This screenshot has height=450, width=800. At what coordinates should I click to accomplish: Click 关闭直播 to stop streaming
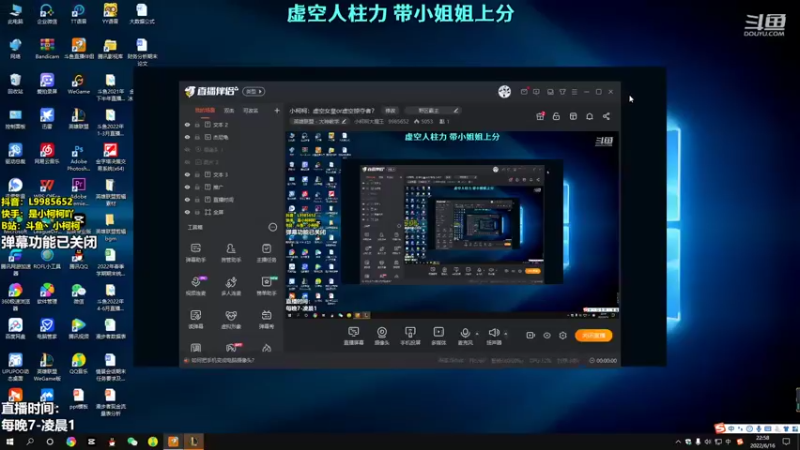click(593, 335)
